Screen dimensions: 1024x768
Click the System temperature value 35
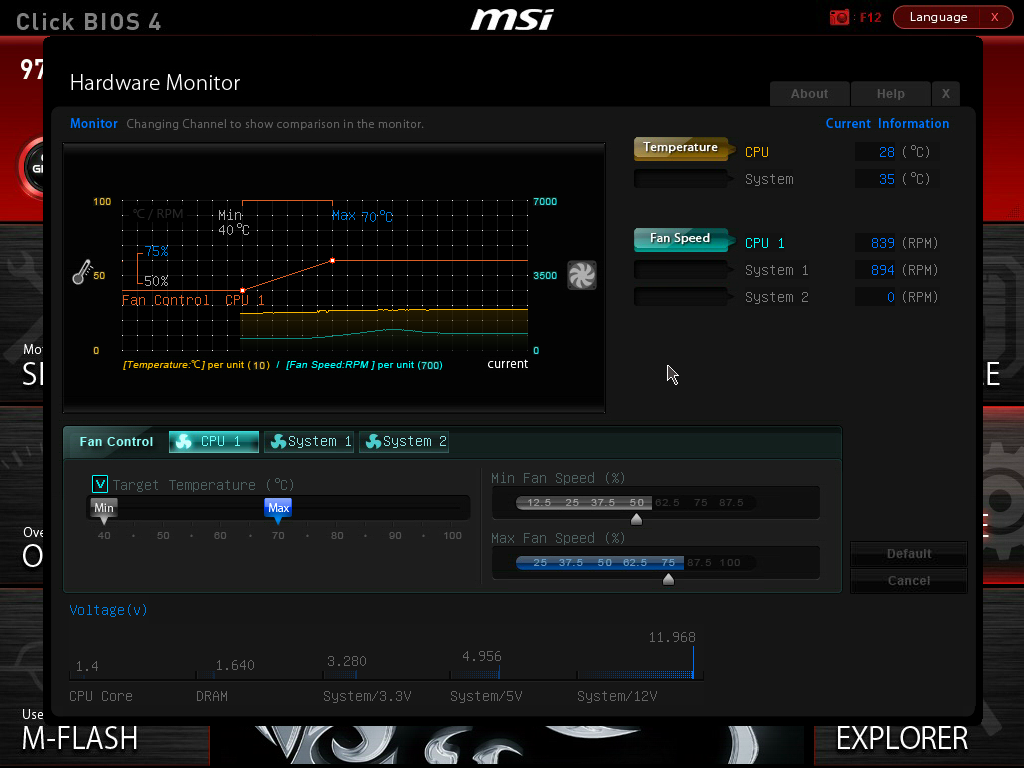886,179
